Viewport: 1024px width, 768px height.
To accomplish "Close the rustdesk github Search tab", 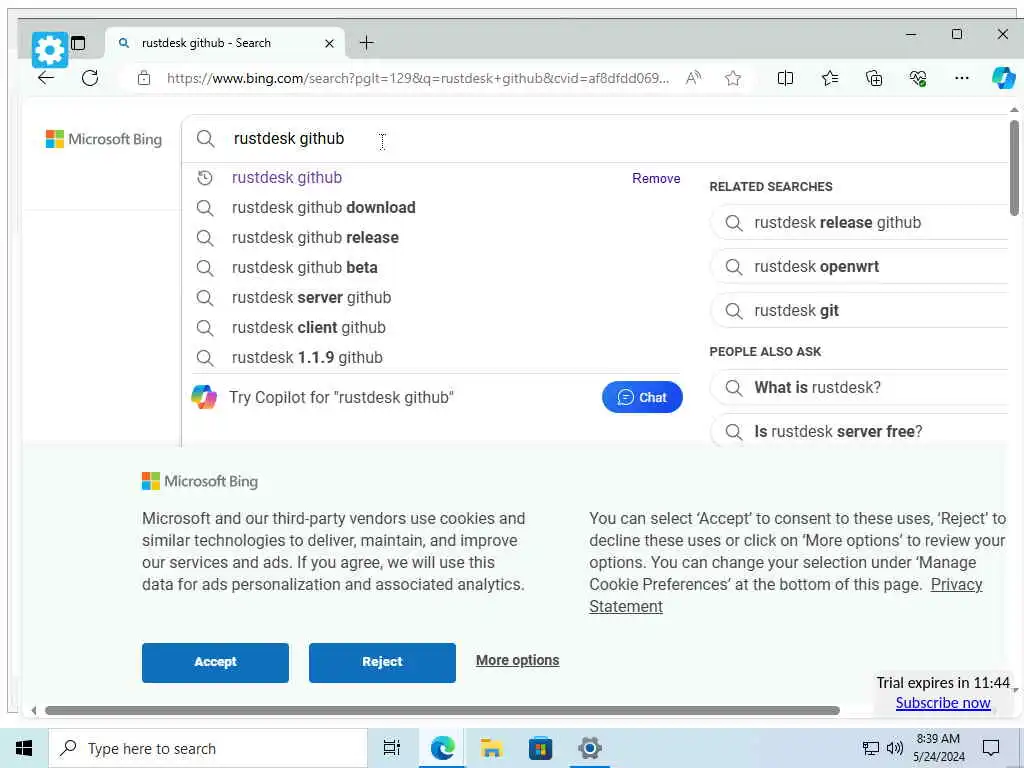I will point(330,44).
